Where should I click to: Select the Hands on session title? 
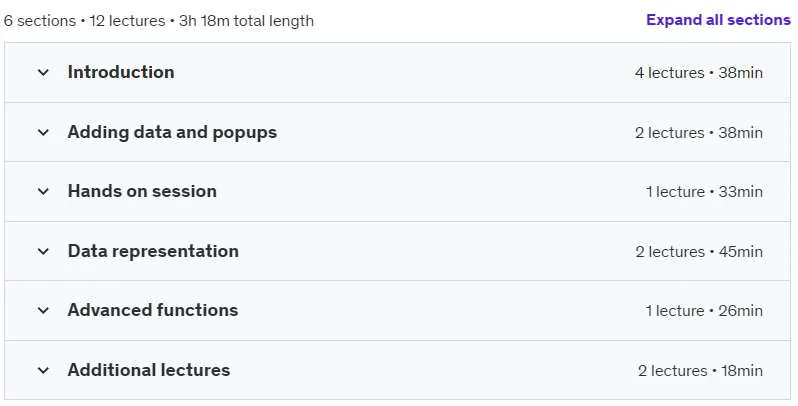tap(142, 191)
